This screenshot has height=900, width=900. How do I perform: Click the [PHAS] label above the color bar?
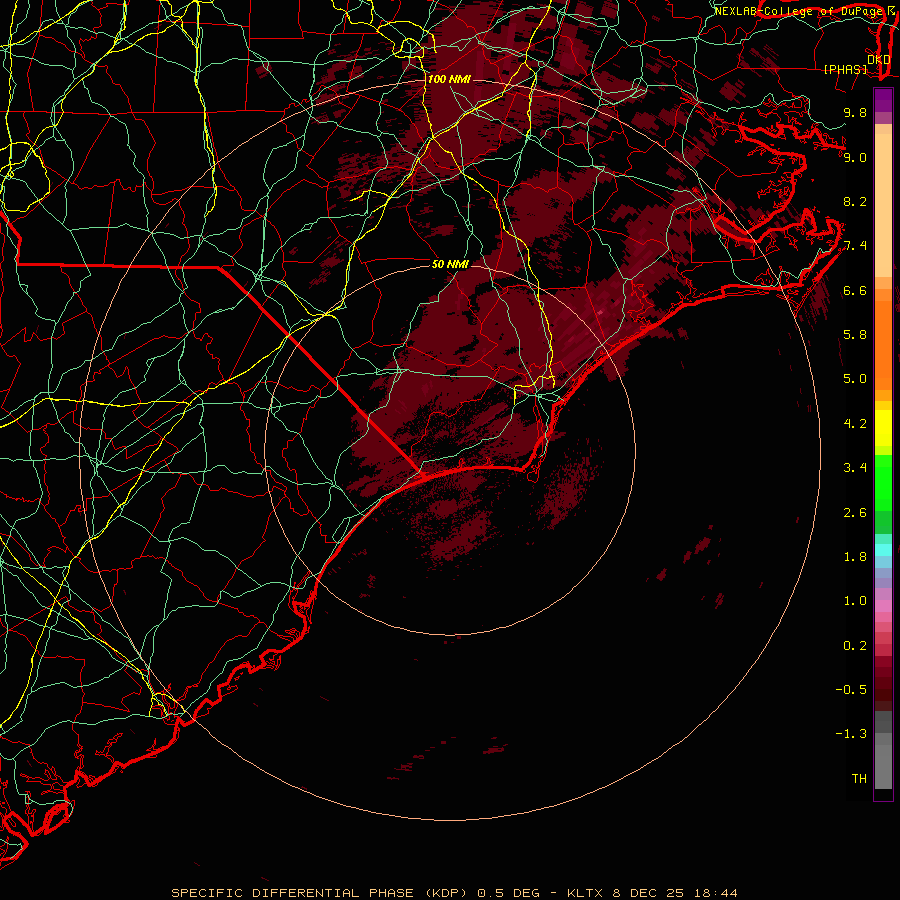point(845,70)
